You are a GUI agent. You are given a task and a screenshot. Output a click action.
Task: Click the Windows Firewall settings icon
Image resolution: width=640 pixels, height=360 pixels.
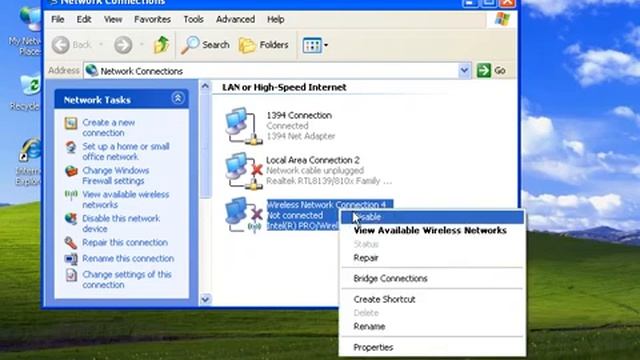[x=71, y=171]
